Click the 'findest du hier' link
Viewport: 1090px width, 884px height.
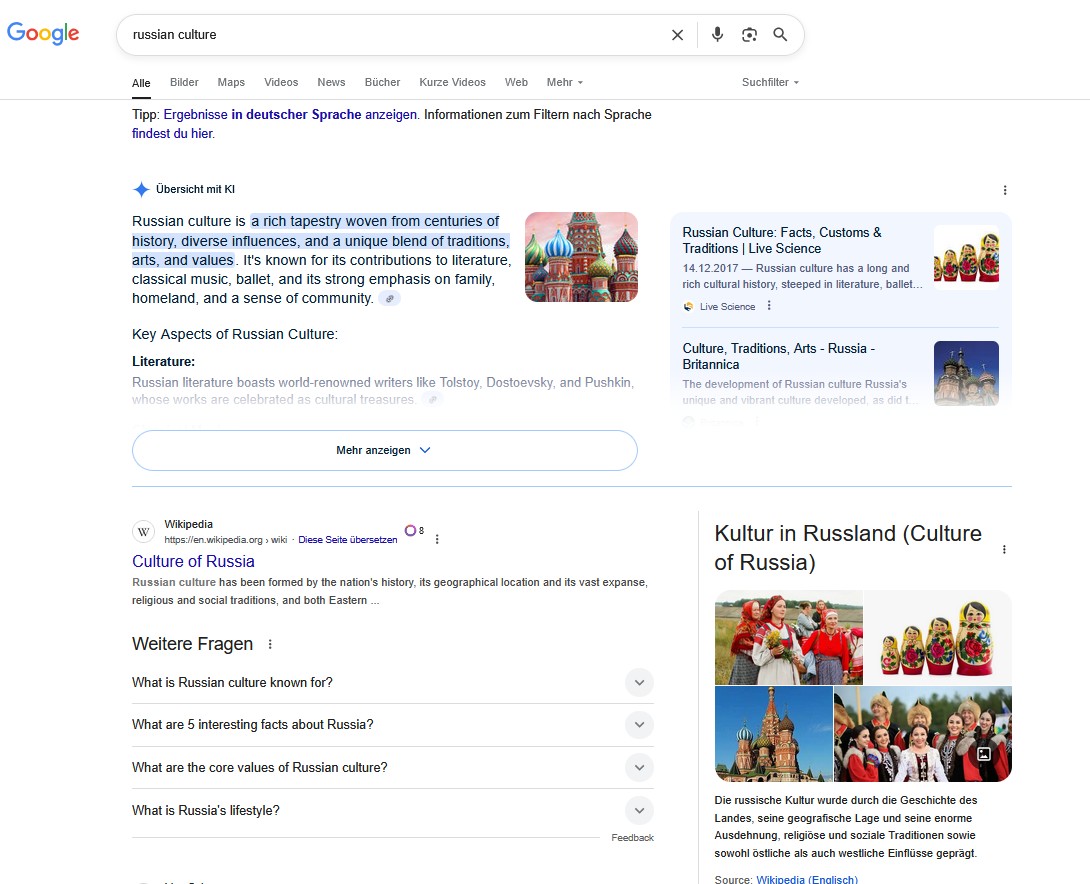point(172,133)
